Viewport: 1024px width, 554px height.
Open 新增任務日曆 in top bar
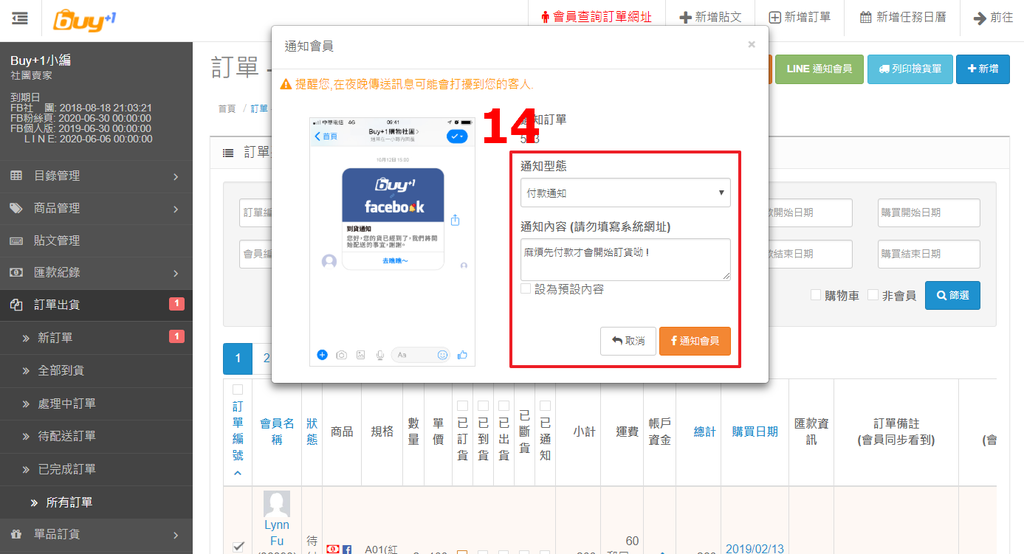point(903,18)
